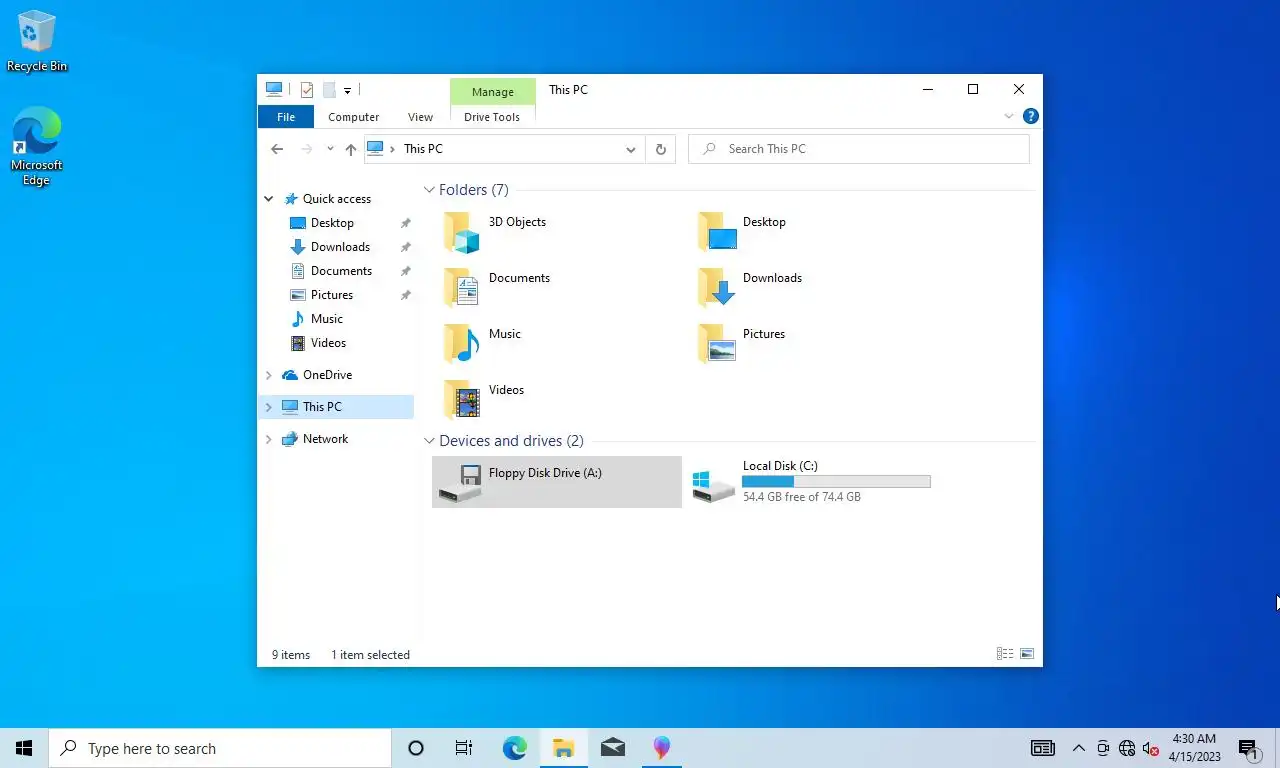The image size is (1280, 768).
Task: Switch to the Computer ribbon tab
Action: pyautogui.click(x=354, y=117)
